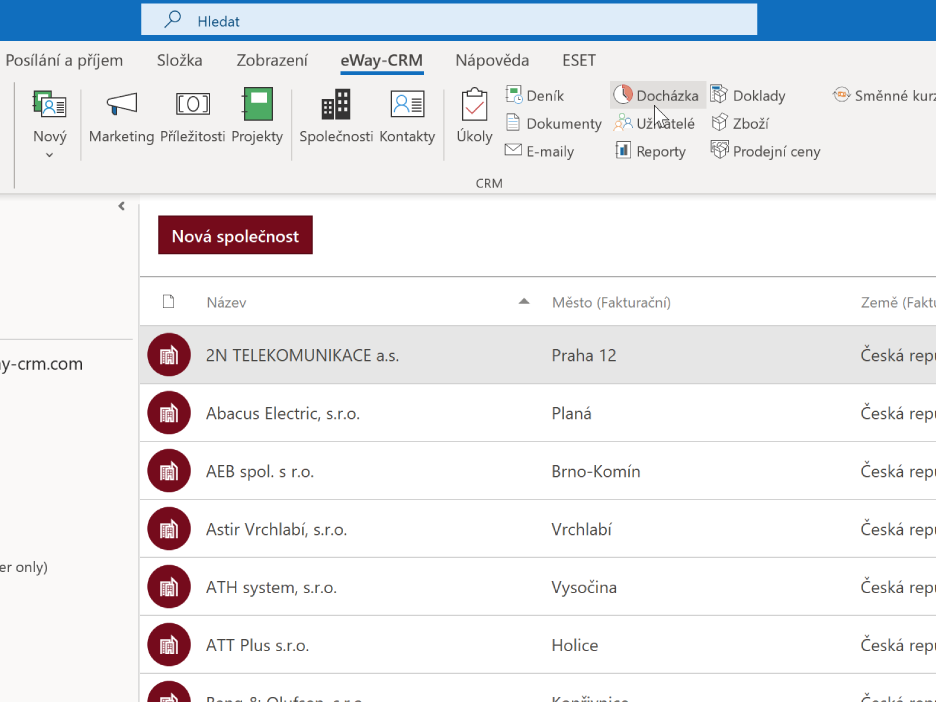The width and height of the screenshot is (936, 702).
Task: Click the Nový item icon
Action: (50, 105)
